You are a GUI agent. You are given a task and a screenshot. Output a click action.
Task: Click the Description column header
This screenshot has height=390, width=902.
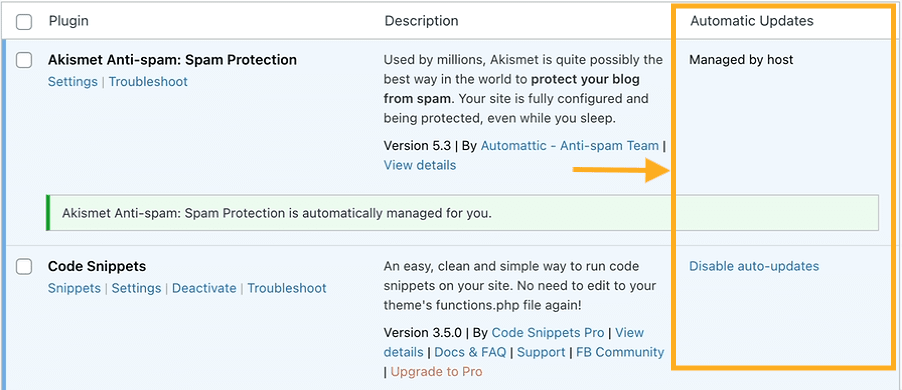pyautogui.click(x=422, y=21)
